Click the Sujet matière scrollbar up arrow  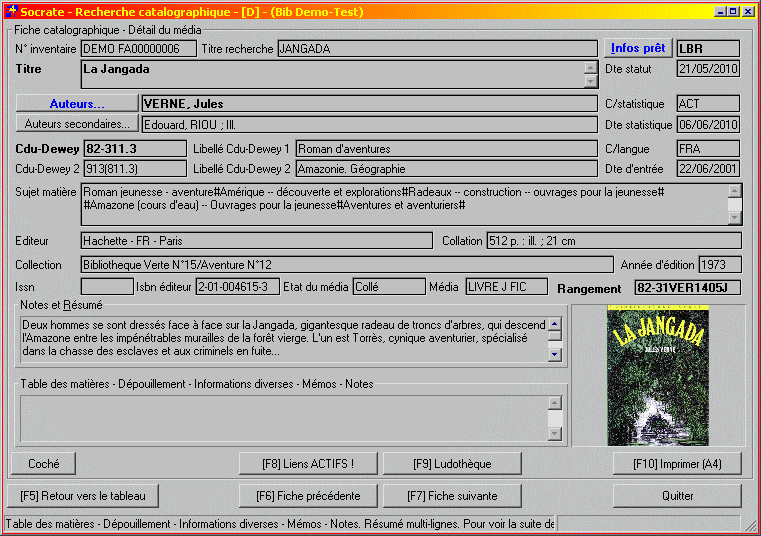click(735, 191)
